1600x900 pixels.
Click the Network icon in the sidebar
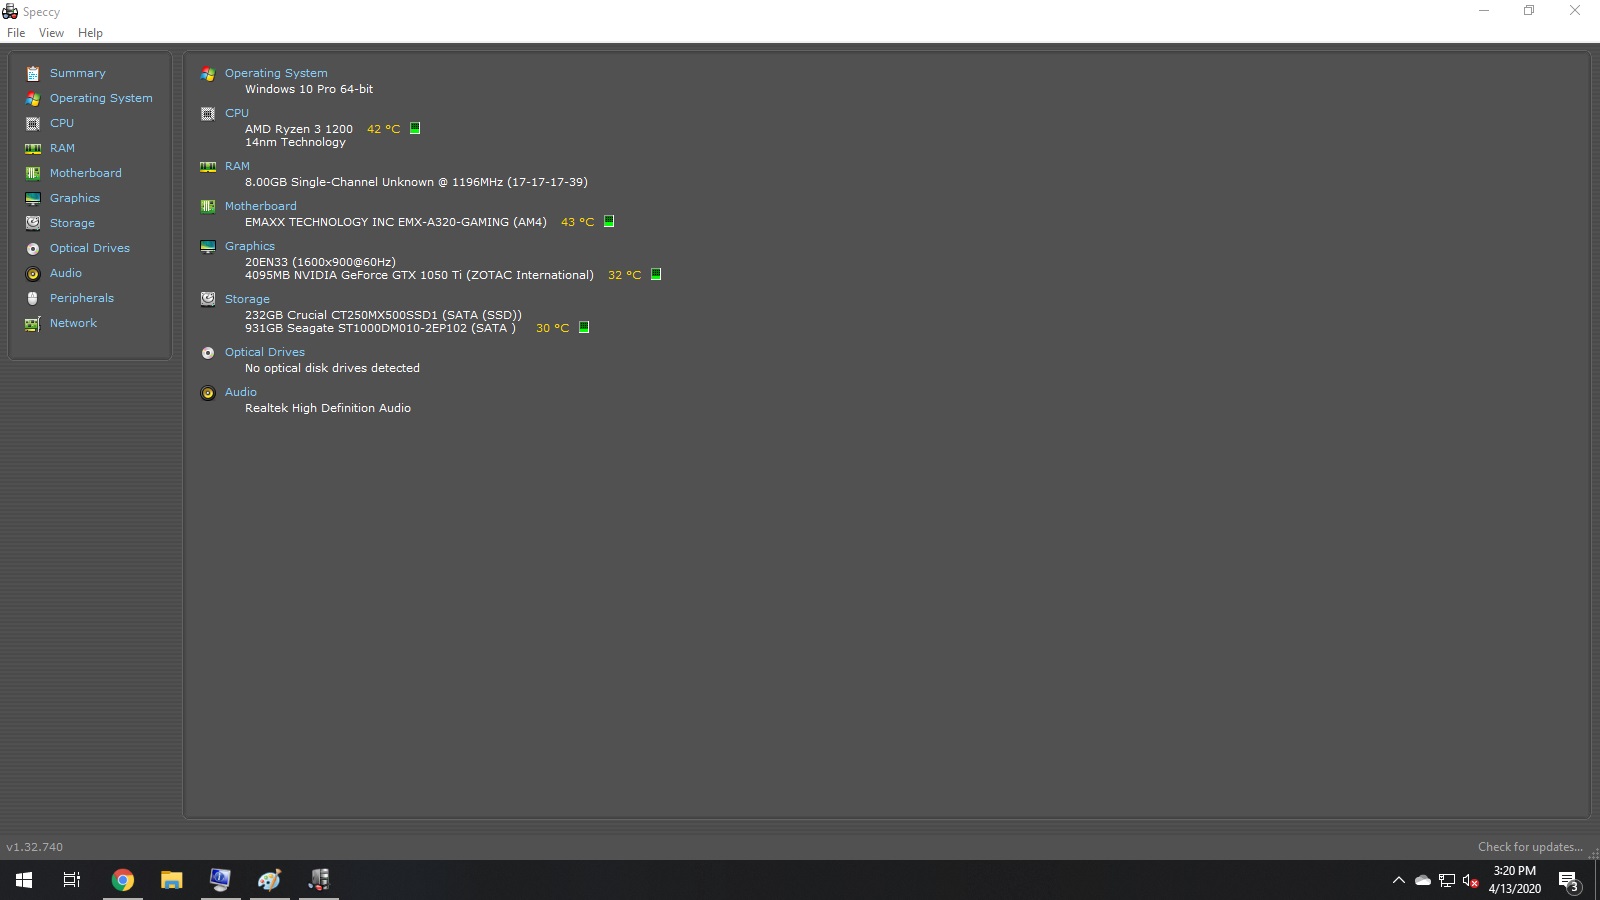coord(33,323)
